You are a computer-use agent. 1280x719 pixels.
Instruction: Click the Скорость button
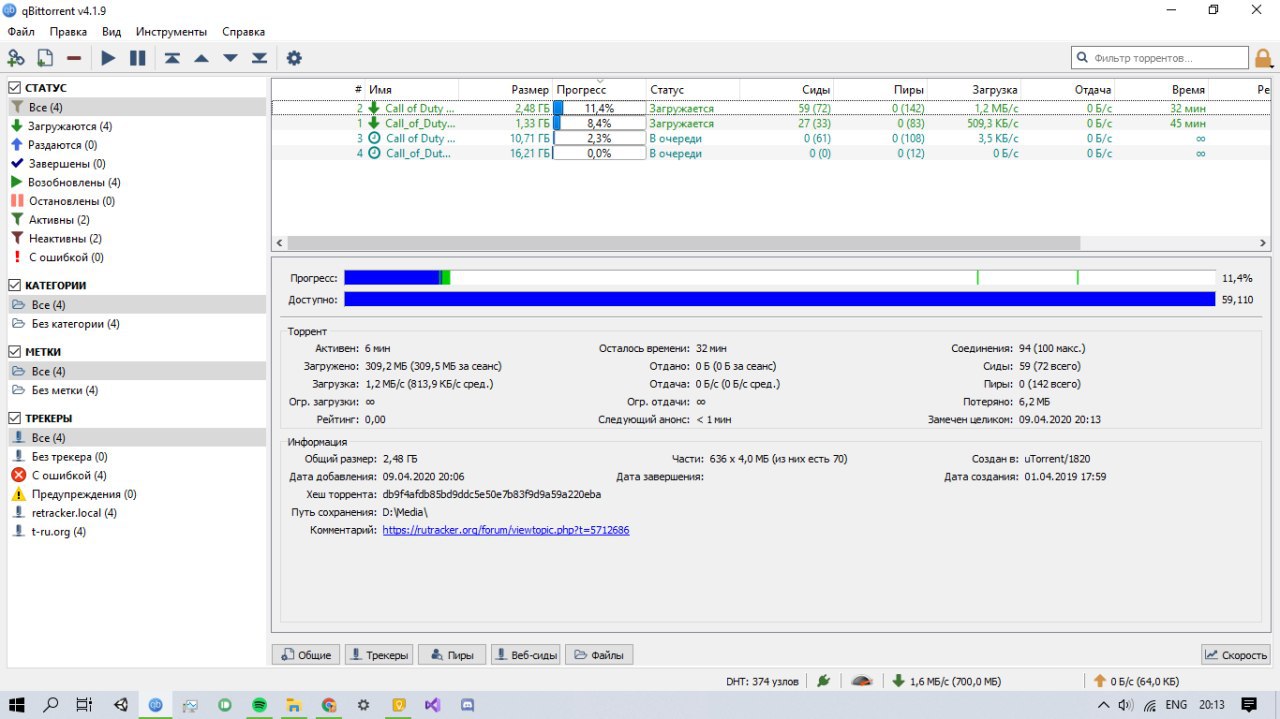(x=1236, y=655)
